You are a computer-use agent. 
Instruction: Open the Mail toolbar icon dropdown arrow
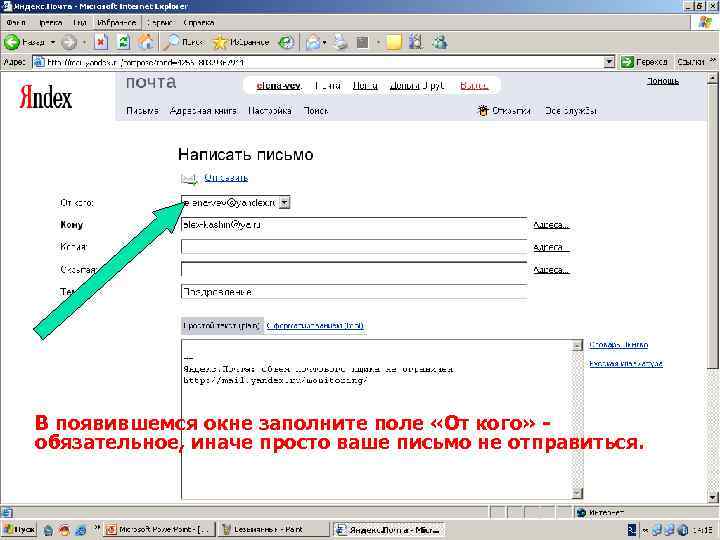coord(324,43)
